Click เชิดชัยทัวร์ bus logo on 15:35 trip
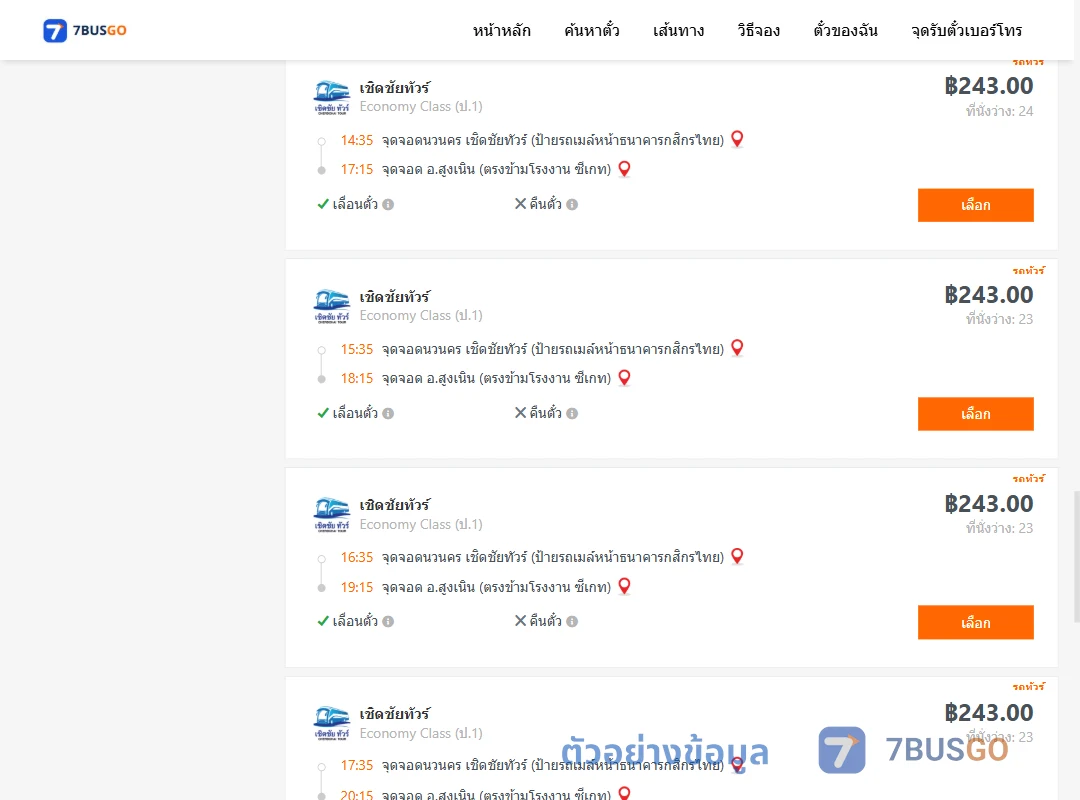Viewport: 1080px width, 800px height. click(x=331, y=306)
